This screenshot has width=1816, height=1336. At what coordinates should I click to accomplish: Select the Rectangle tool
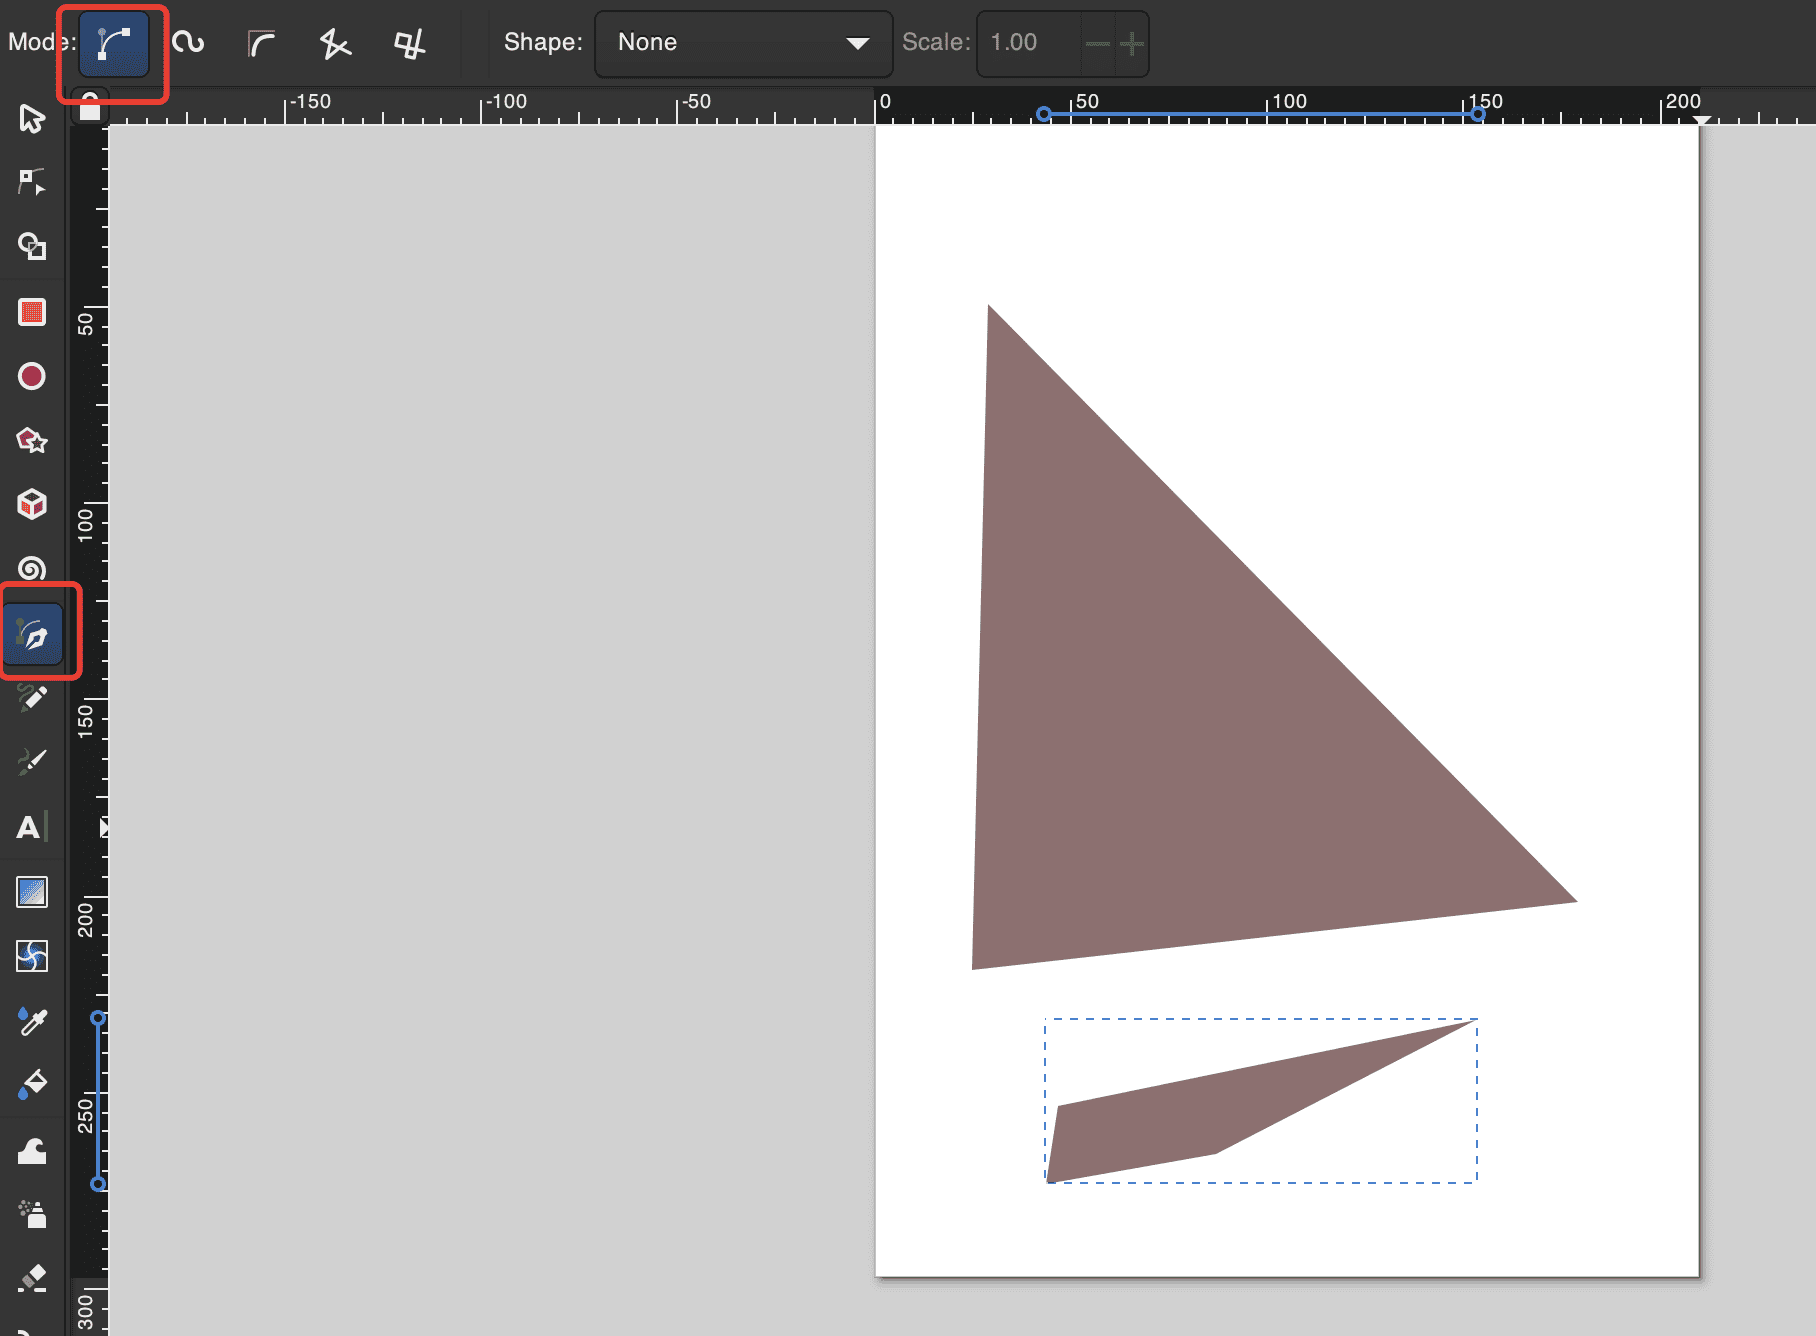(x=32, y=312)
